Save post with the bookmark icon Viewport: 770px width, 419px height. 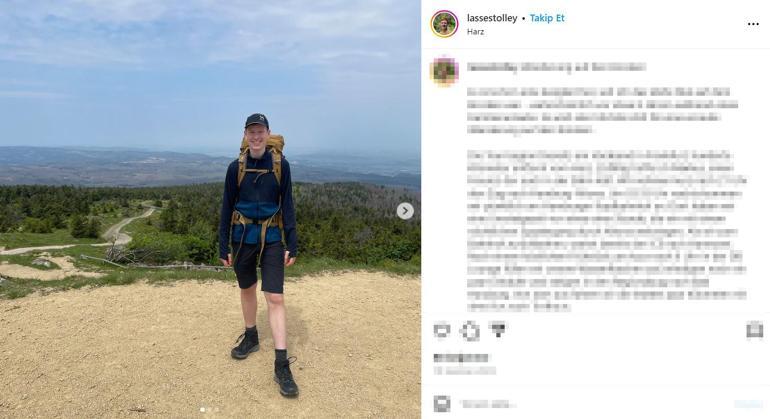pos(755,331)
